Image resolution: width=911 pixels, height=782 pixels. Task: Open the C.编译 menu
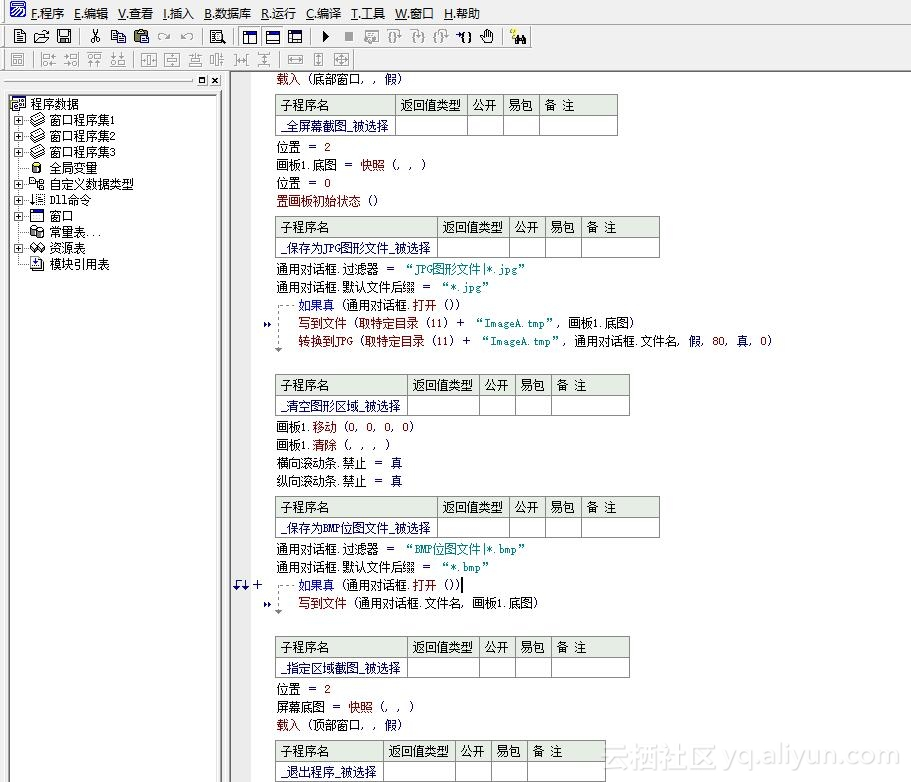tap(324, 13)
